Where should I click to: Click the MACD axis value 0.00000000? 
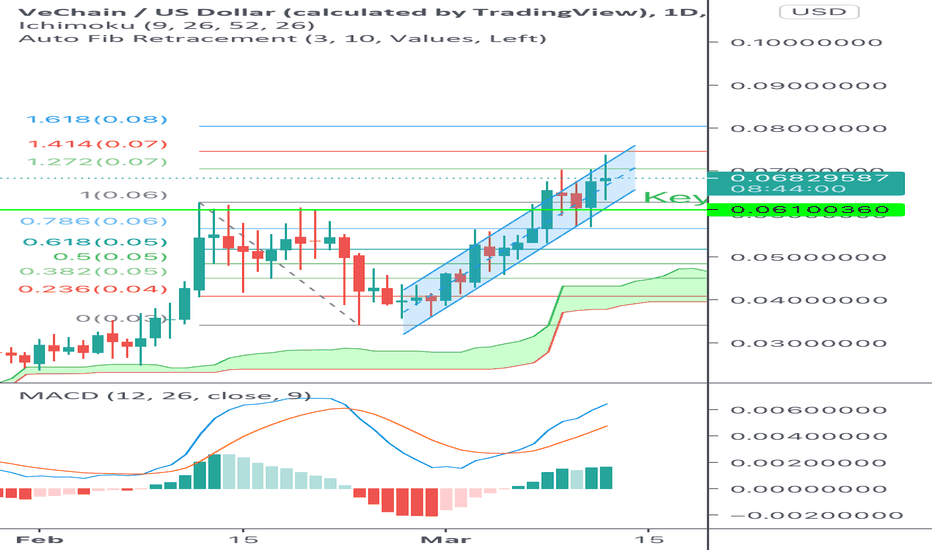tap(808, 489)
